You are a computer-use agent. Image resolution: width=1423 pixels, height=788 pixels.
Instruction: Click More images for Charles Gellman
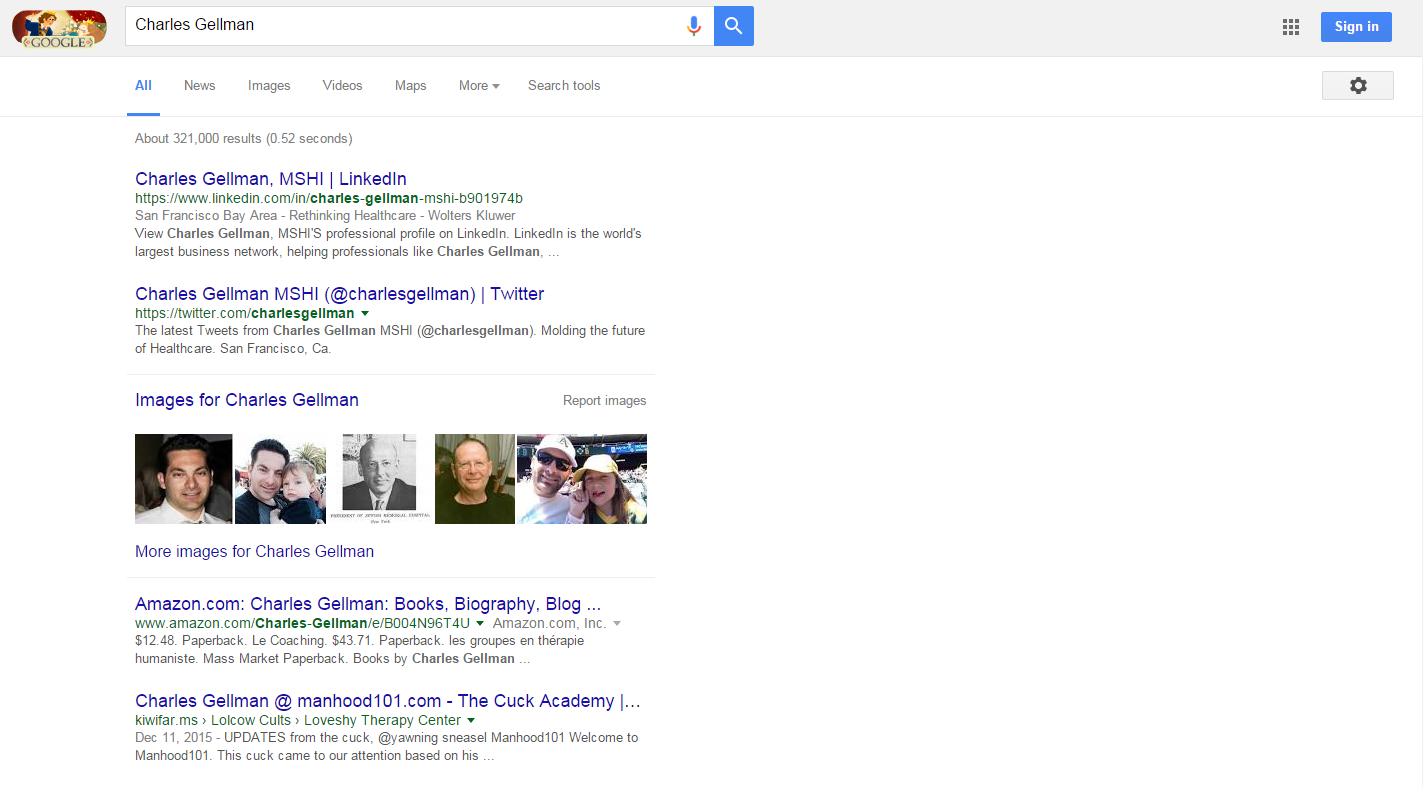[254, 551]
